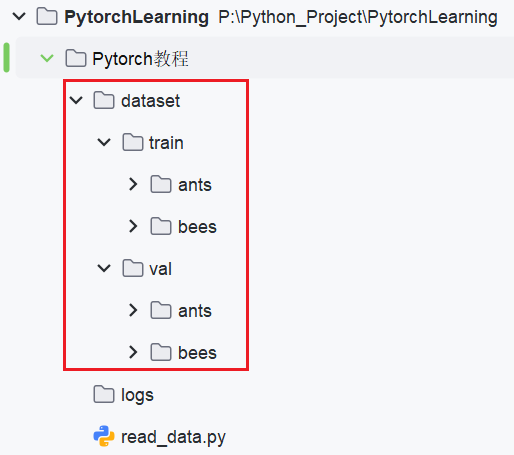This screenshot has width=514, height=455.
Task: Expand the bees folder under train
Action: tap(133, 226)
